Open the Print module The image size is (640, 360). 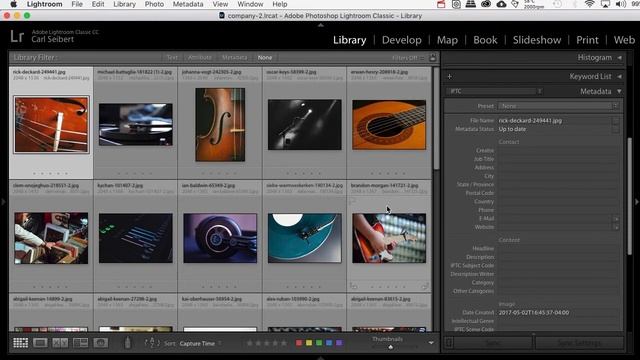click(587, 40)
